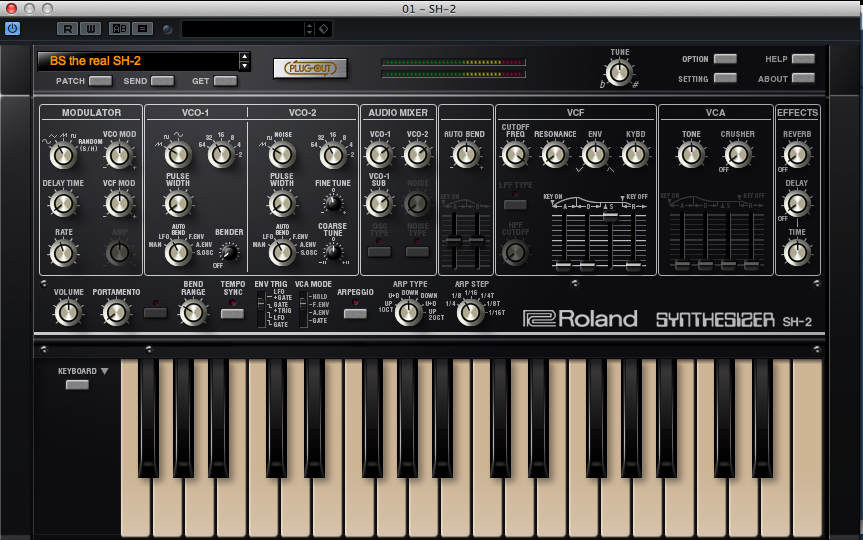
Task: Toggle the plugin power bypass button
Action: click(x=12, y=28)
